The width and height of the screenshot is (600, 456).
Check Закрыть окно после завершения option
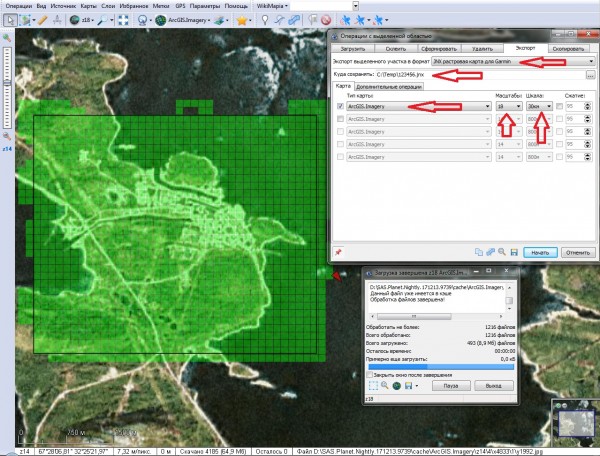pos(370,375)
